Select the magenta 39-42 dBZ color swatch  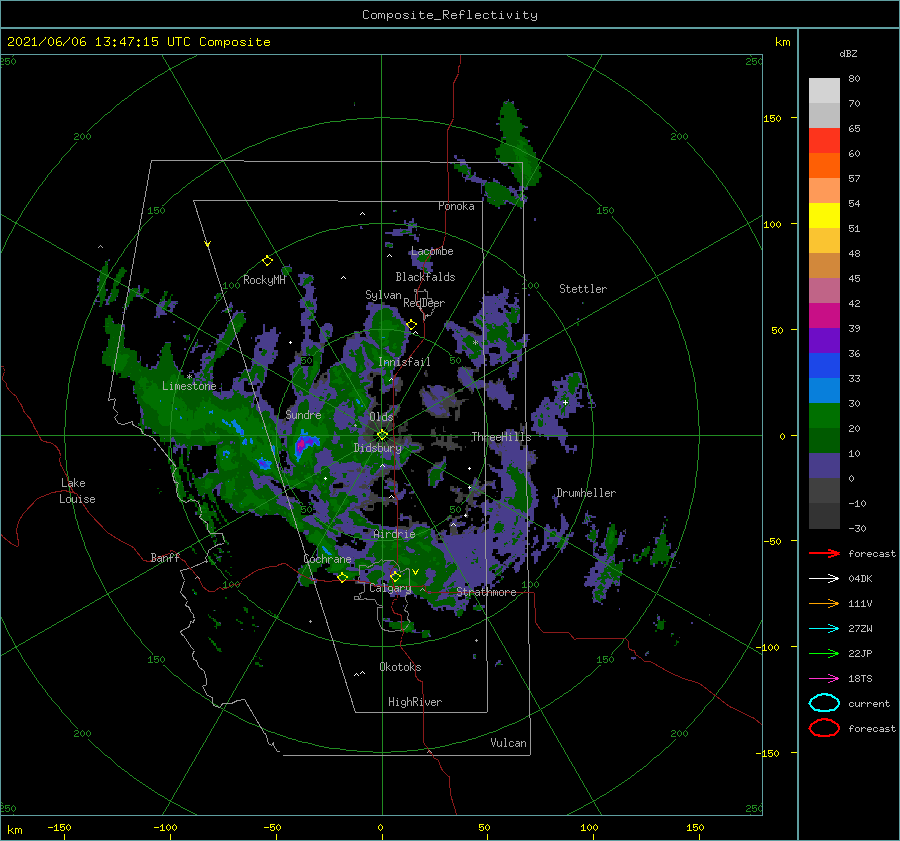(x=824, y=316)
